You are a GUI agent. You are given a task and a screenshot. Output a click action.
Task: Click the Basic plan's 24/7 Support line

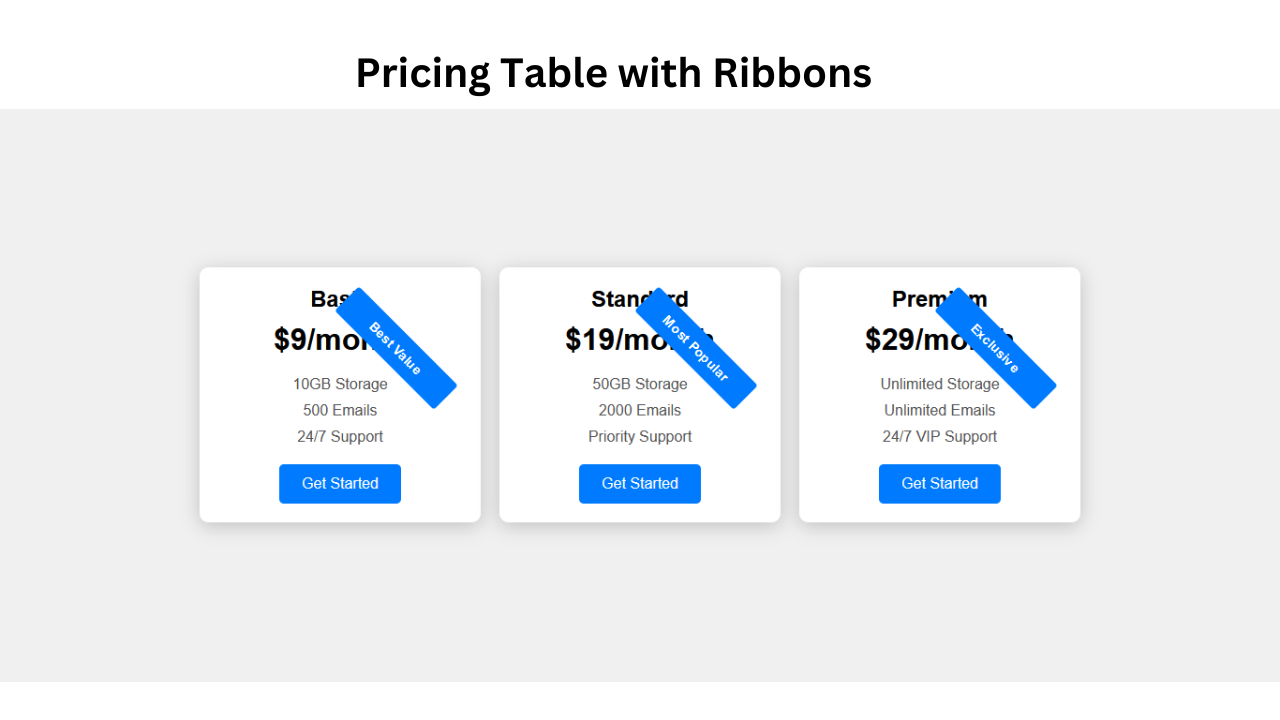coord(340,436)
